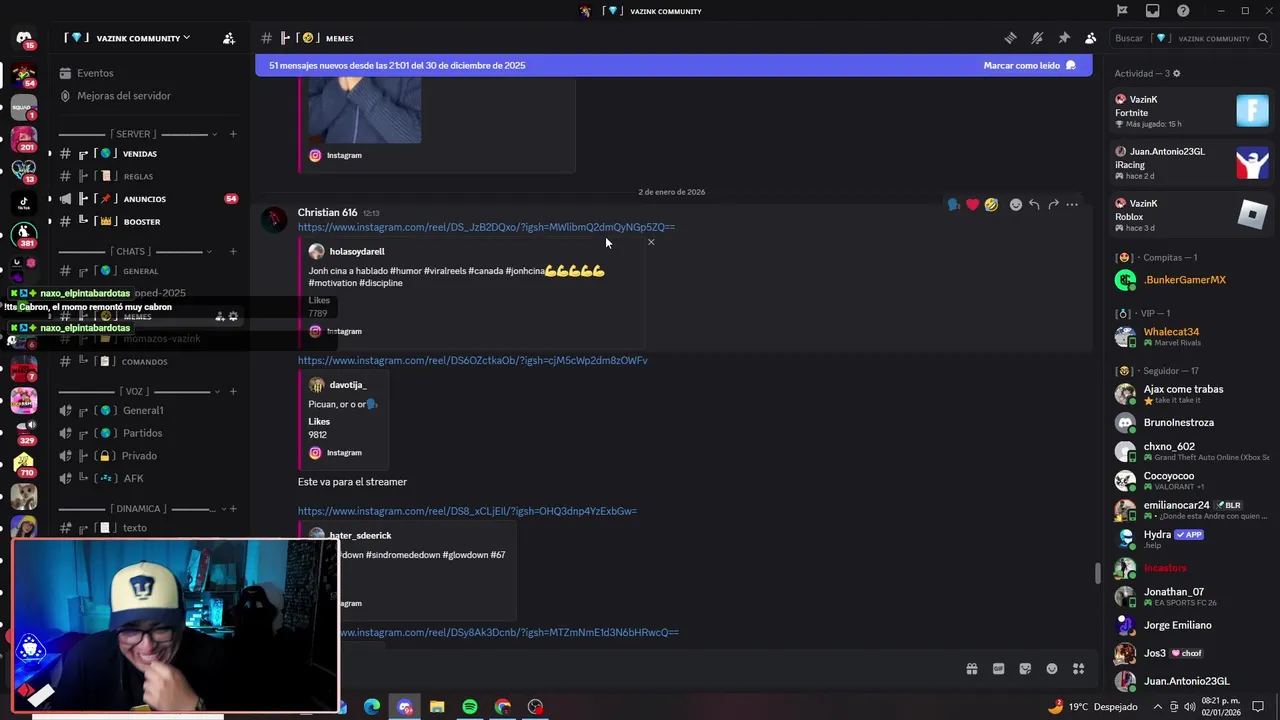The image size is (1280, 720).
Task: Open Discord direct messages home icon
Action: coord(24,39)
